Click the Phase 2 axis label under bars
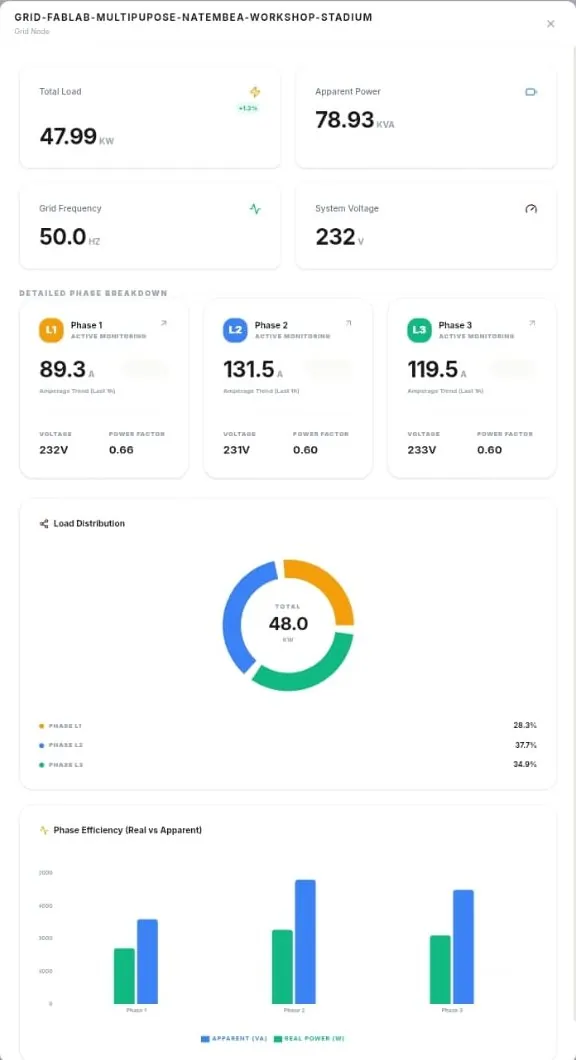Screen dimensions: 576x1060 [294, 1010]
